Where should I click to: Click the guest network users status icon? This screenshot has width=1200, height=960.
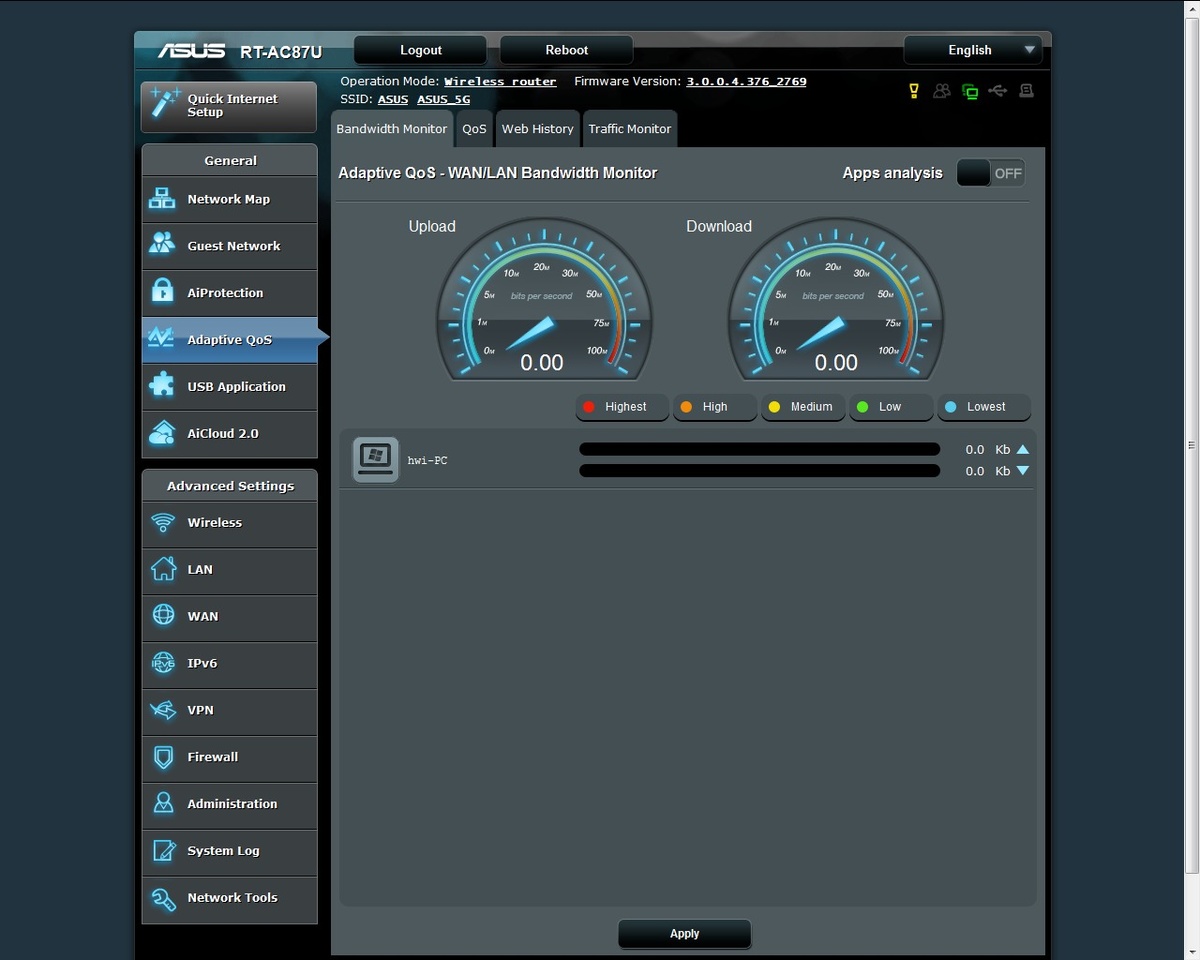click(x=941, y=91)
